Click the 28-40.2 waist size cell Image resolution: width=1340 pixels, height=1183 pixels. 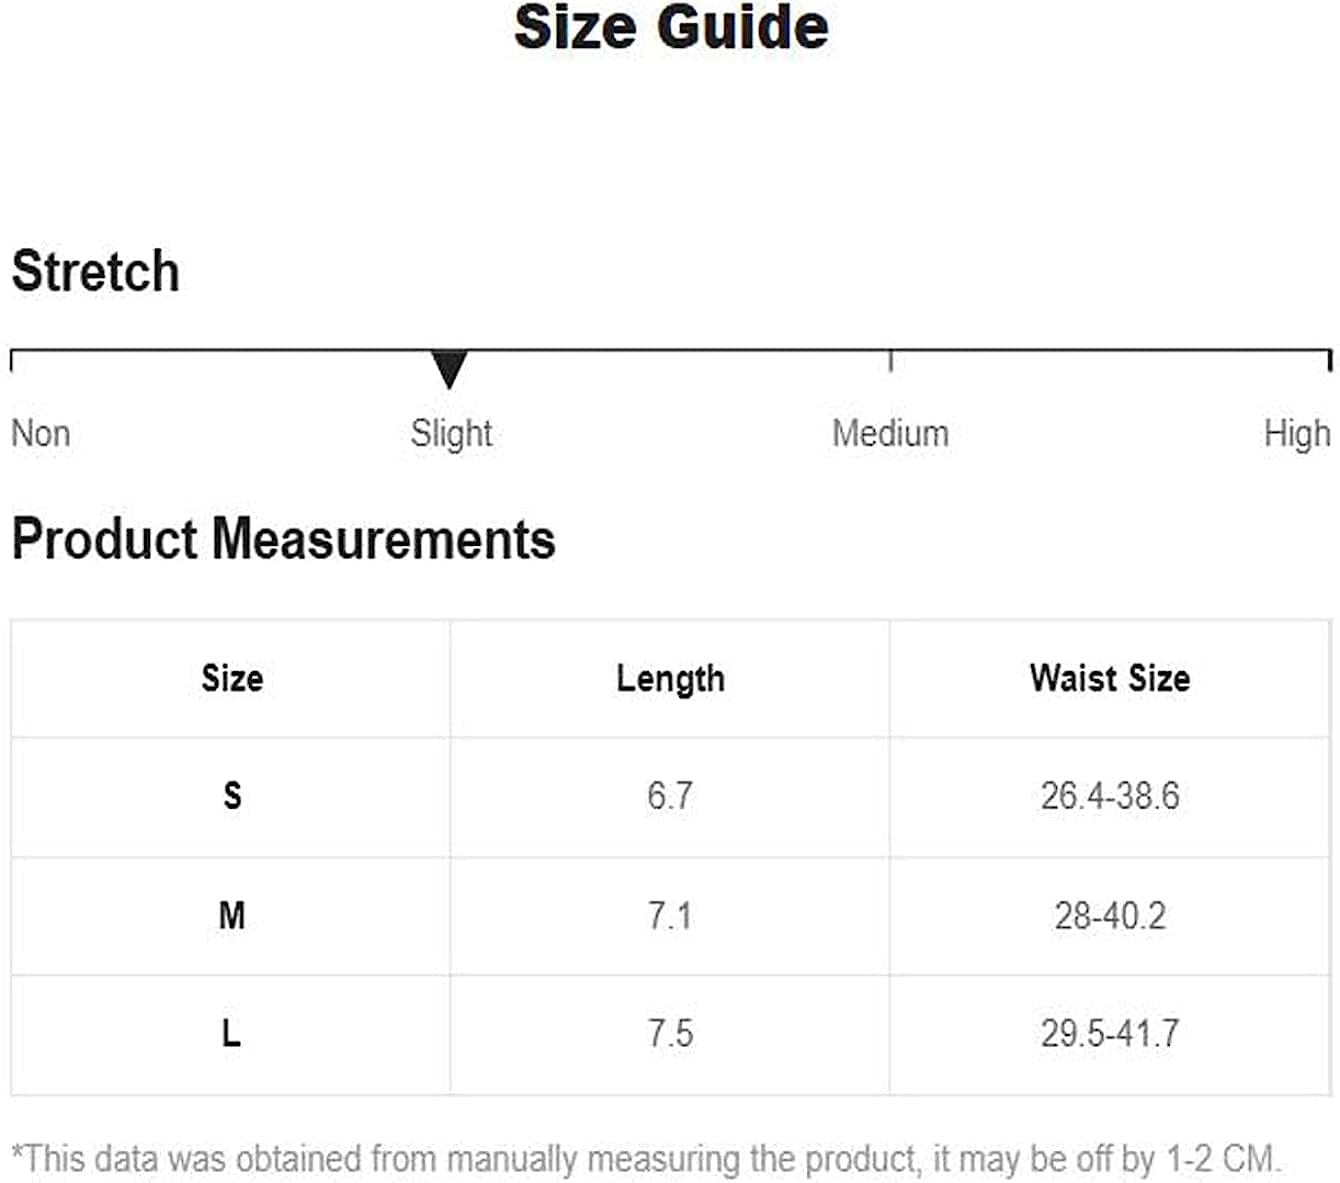(1110, 915)
